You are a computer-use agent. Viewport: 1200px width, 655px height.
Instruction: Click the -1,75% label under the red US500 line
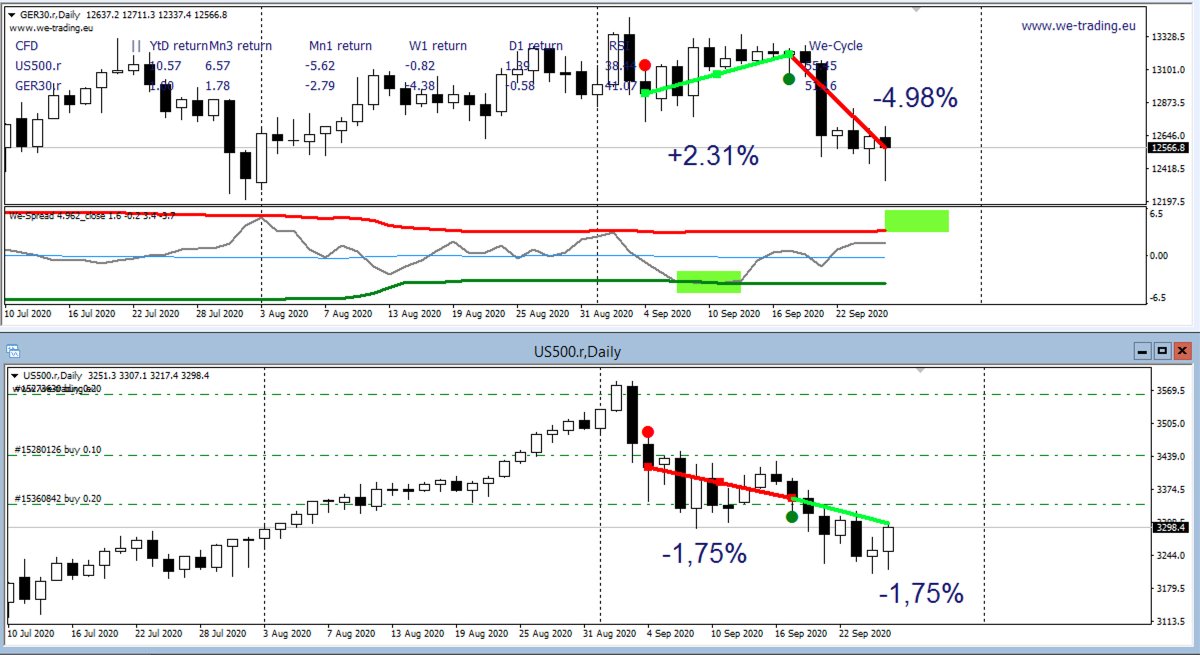tap(704, 553)
